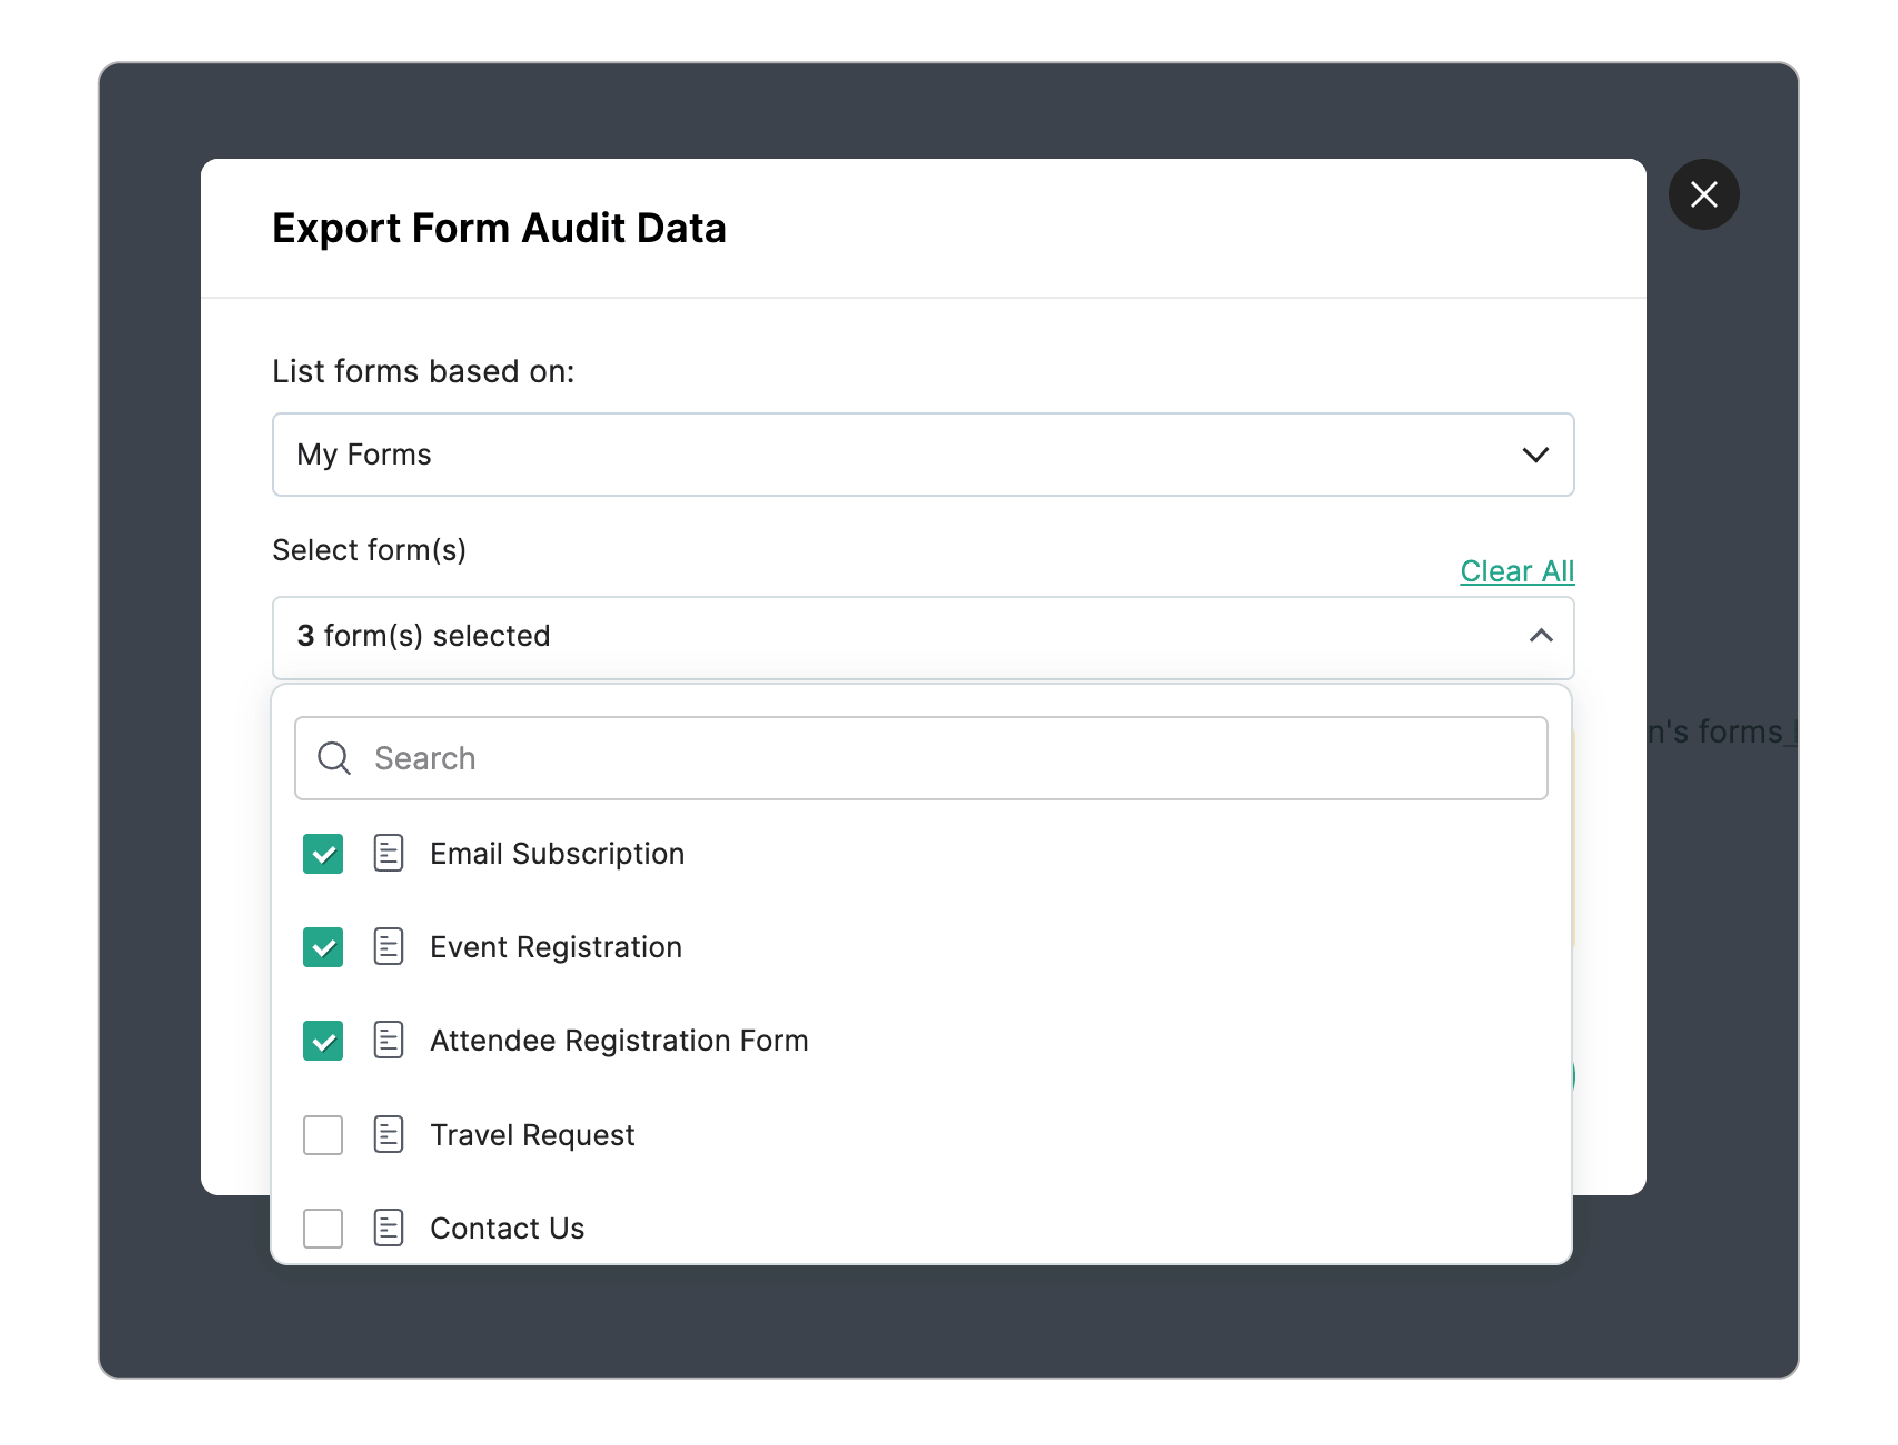Screen dimensions: 1898x1445
Task: Focus the Search forms input field
Action: [x=921, y=758]
